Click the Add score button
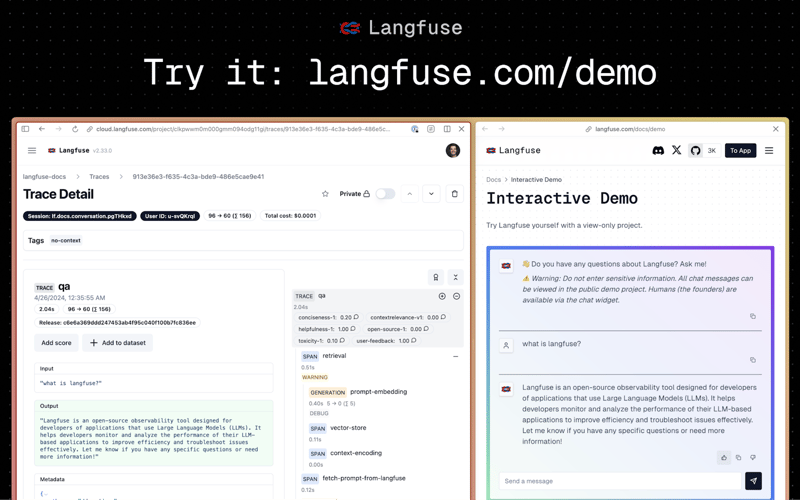This screenshot has height=500, width=800. (x=56, y=343)
